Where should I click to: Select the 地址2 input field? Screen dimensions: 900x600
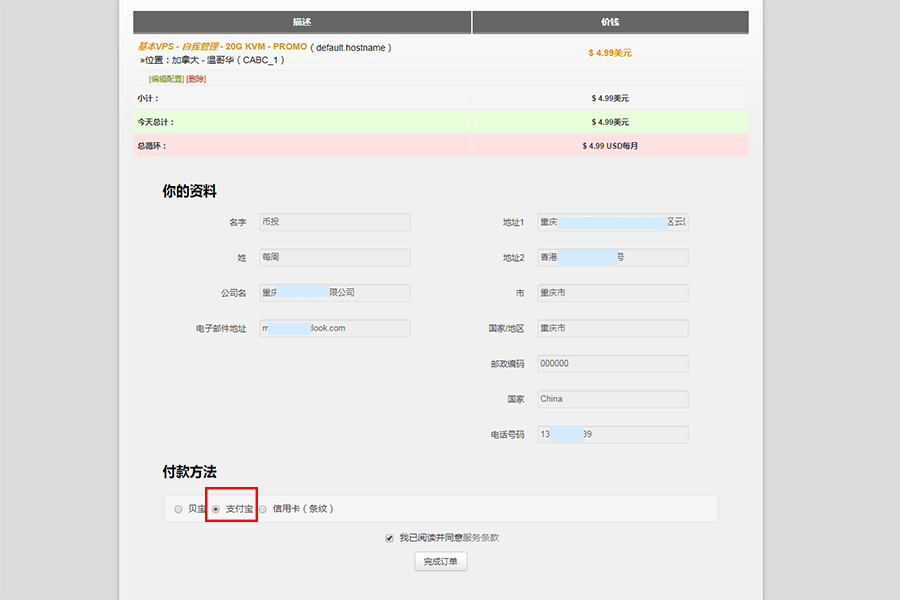coord(612,257)
